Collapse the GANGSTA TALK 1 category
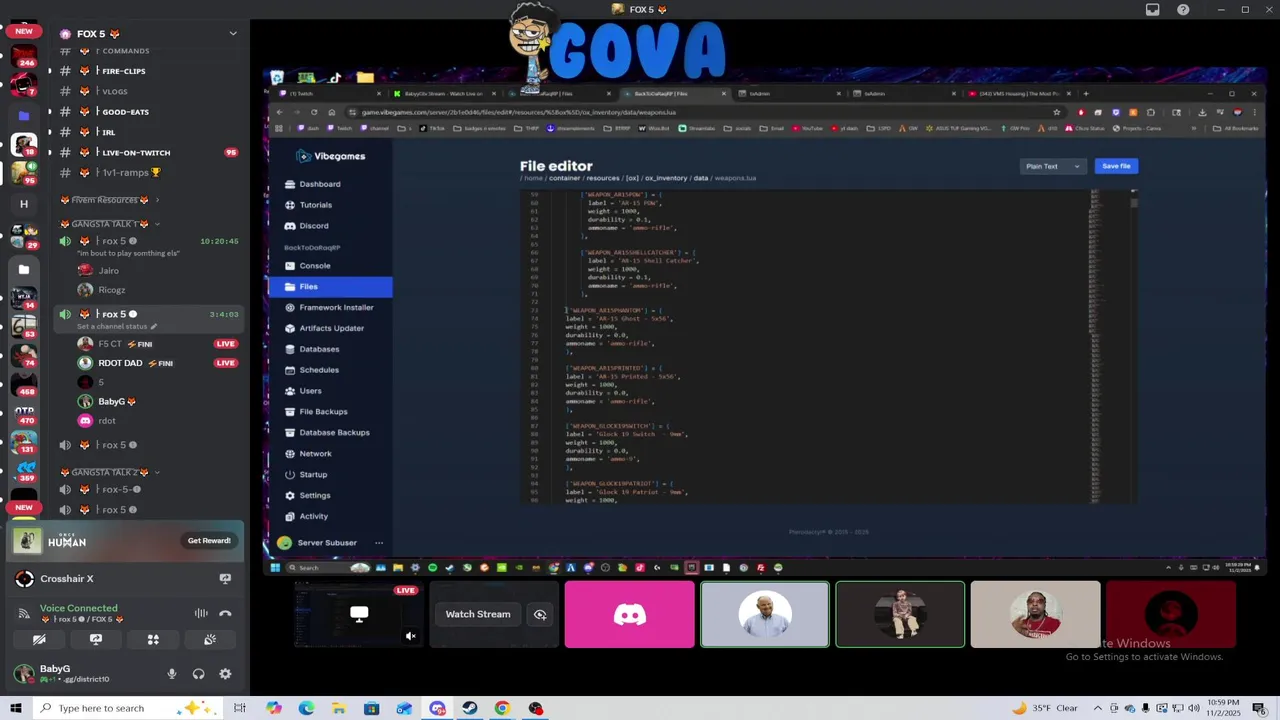Viewport: 1280px width, 720px height. (110, 224)
